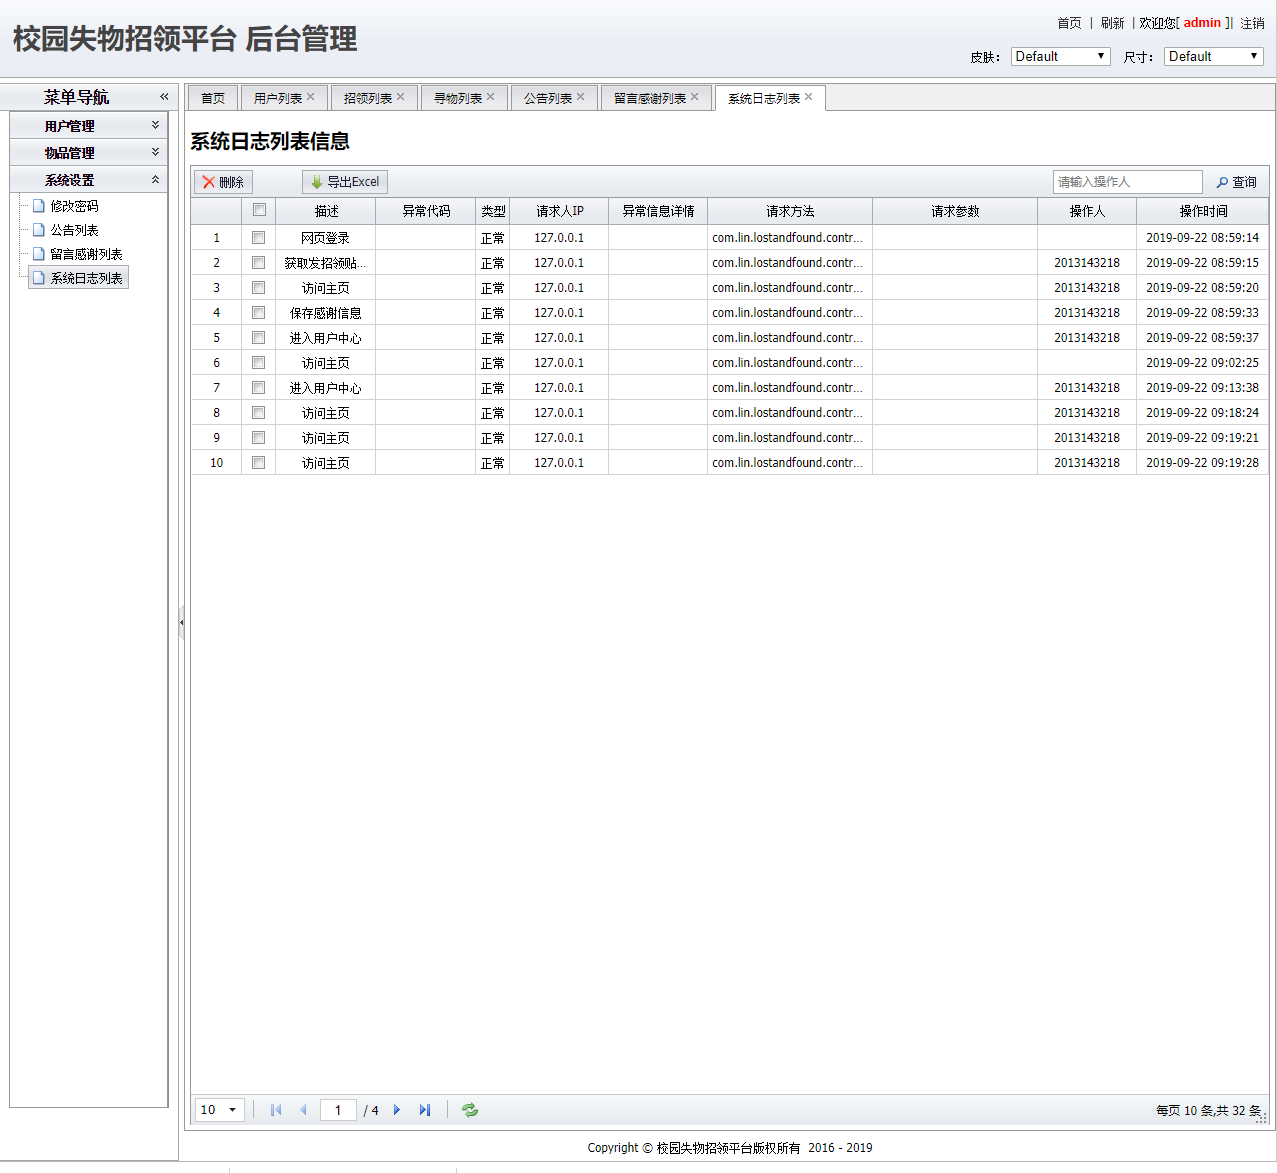
Task: Open 修改密码 in the sidebar
Action: tap(74, 206)
